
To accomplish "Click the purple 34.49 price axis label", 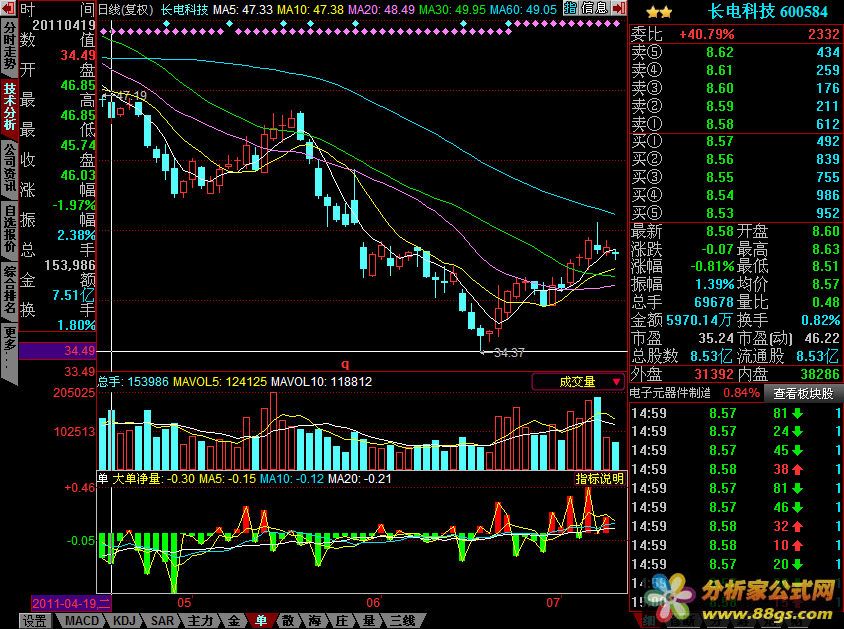I will coord(57,351).
